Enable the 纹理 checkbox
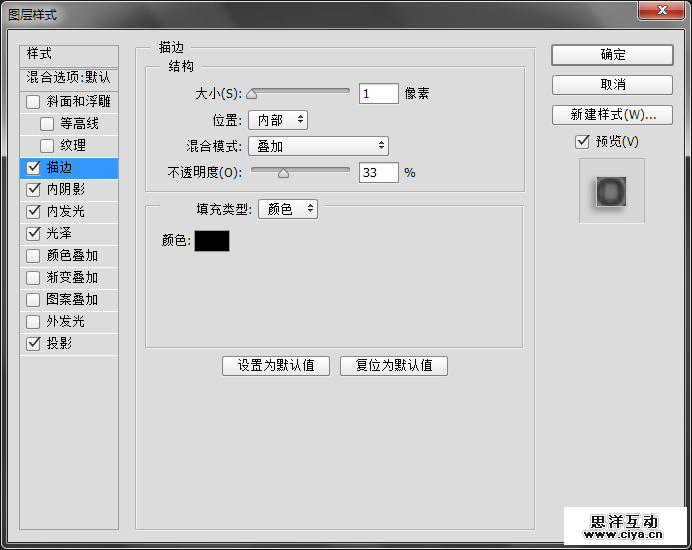The height and width of the screenshot is (550, 692). tap(47, 146)
